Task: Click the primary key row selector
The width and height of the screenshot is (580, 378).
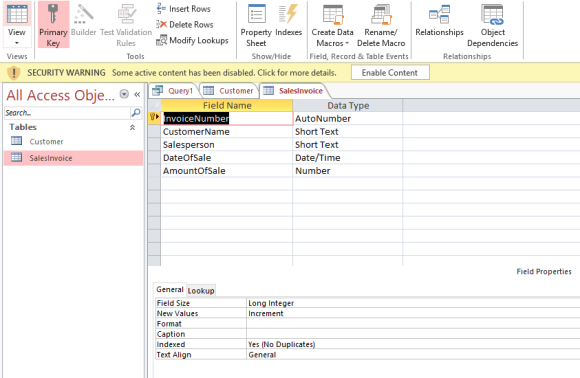Action: [x=154, y=118]
